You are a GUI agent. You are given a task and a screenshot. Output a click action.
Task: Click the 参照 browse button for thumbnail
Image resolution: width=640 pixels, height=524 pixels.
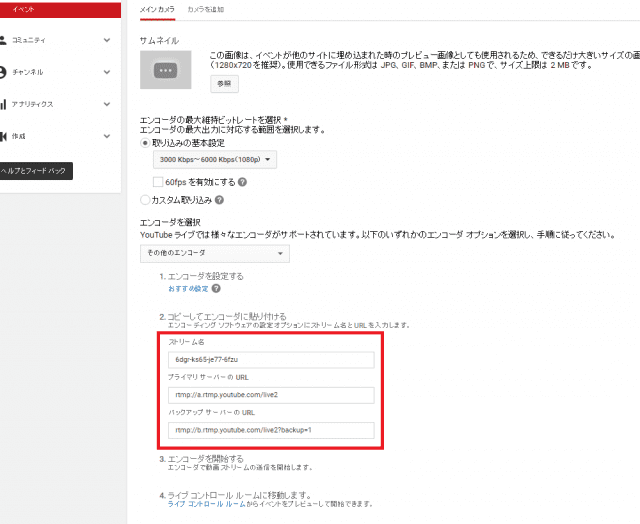click(x=224, y=84)
